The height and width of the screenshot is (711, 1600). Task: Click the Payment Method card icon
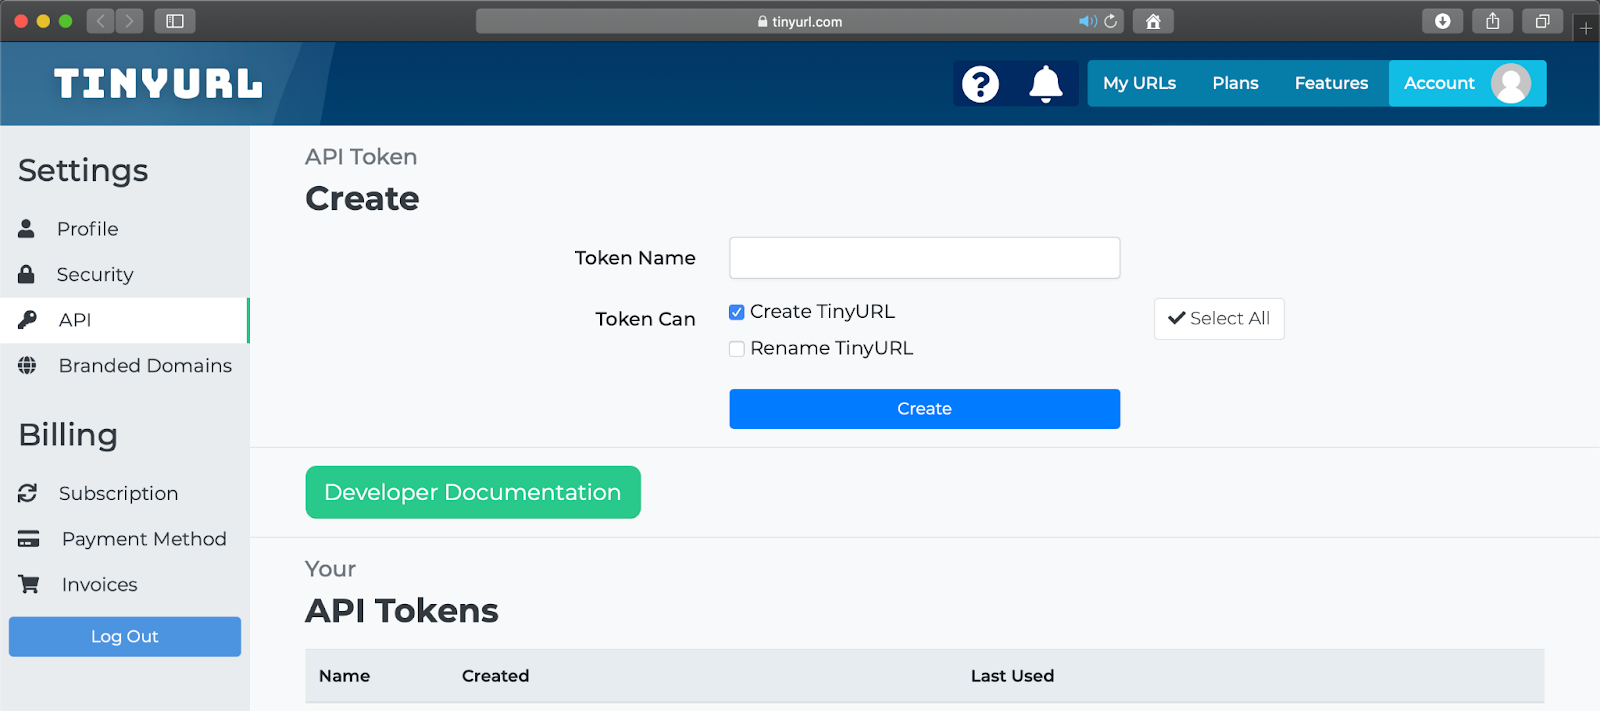(29, 539)
